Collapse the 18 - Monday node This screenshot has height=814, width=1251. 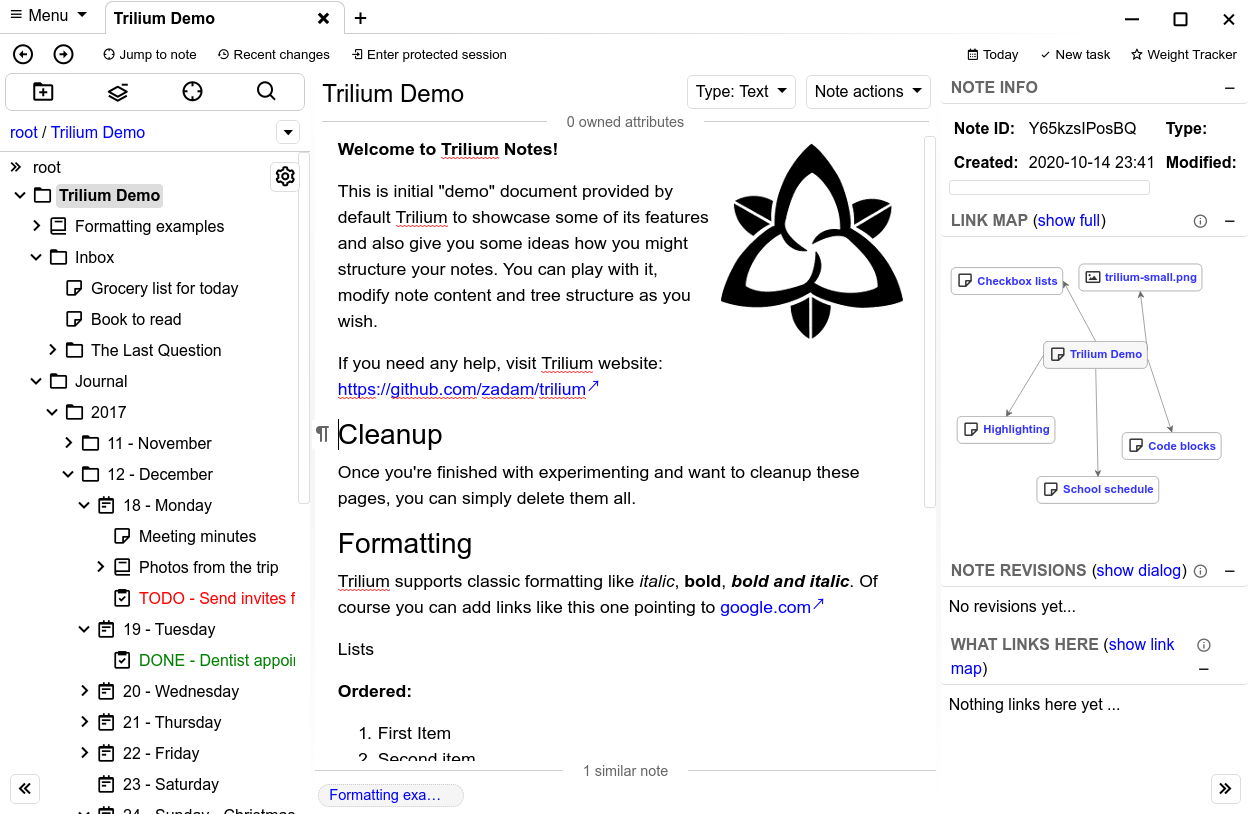[x=84, y=505]
